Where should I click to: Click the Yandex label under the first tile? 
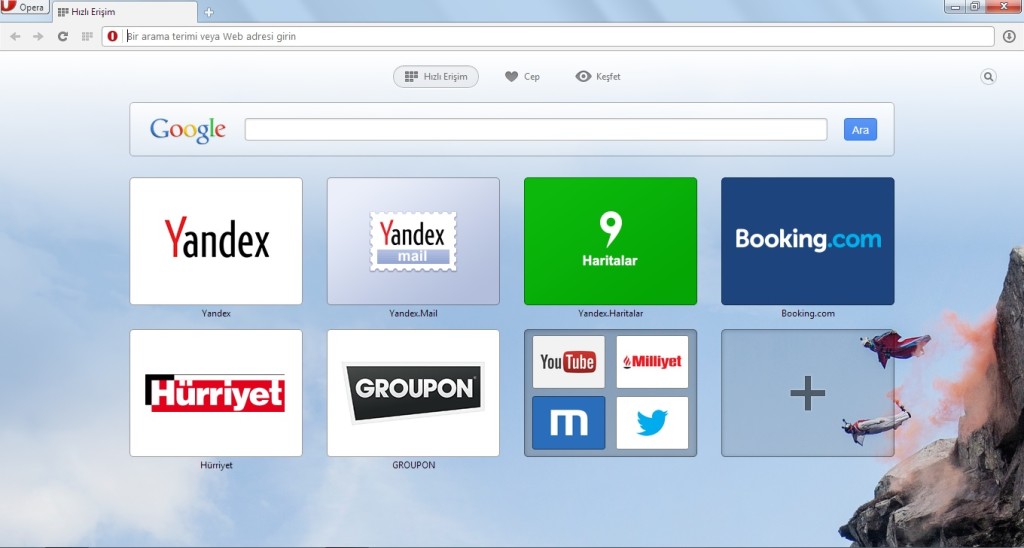pyautogui.click(x=216, y=314)
